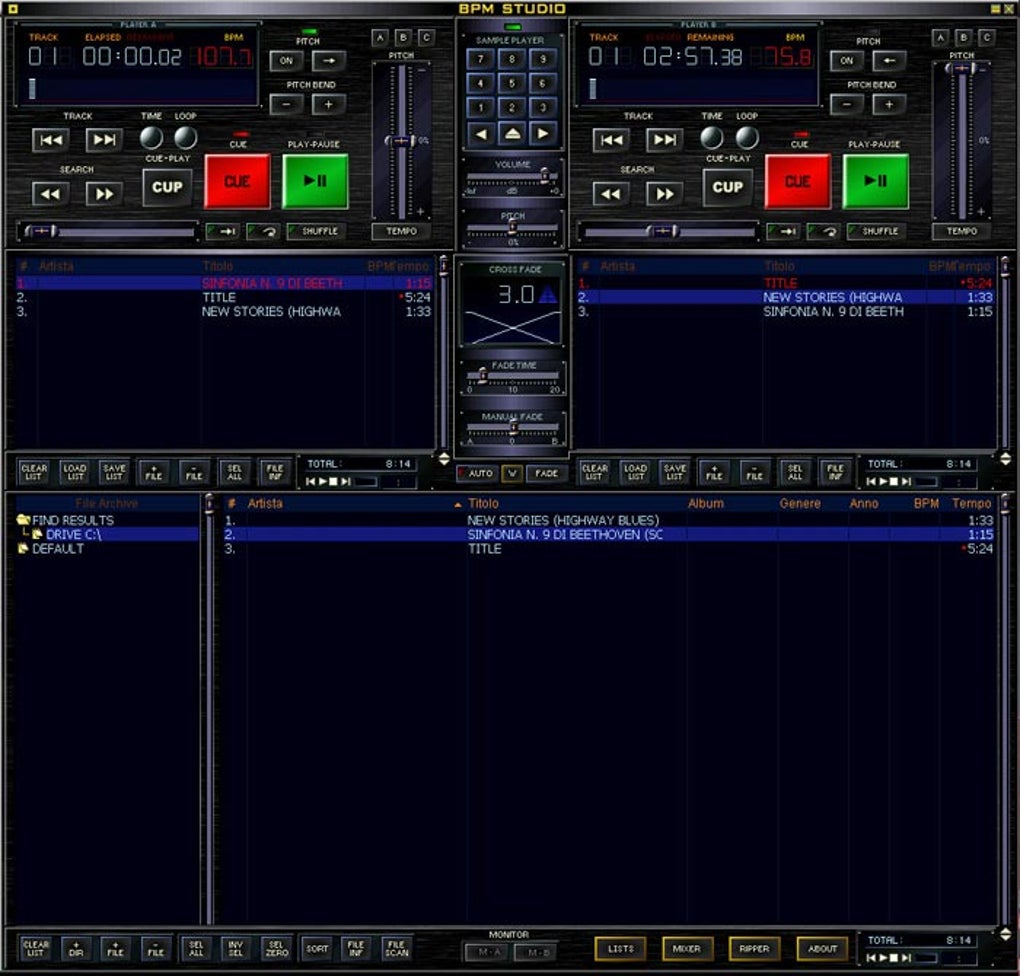Switch to the RIPPER tab
Image resolution: width=1020 pixels, height=976 pixels.
click(x=754, y=948)
